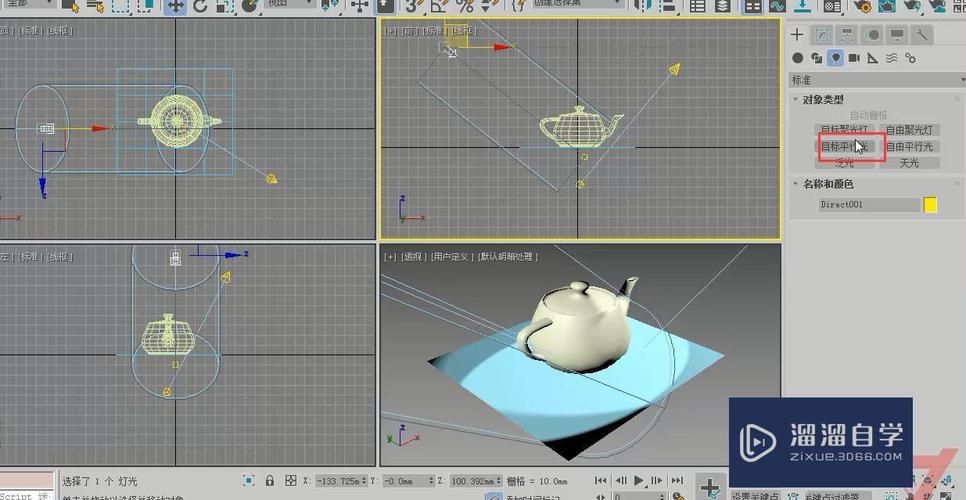Open the Utilities panel wrench icon
The image size is (966, 500).
pos(922,35)
